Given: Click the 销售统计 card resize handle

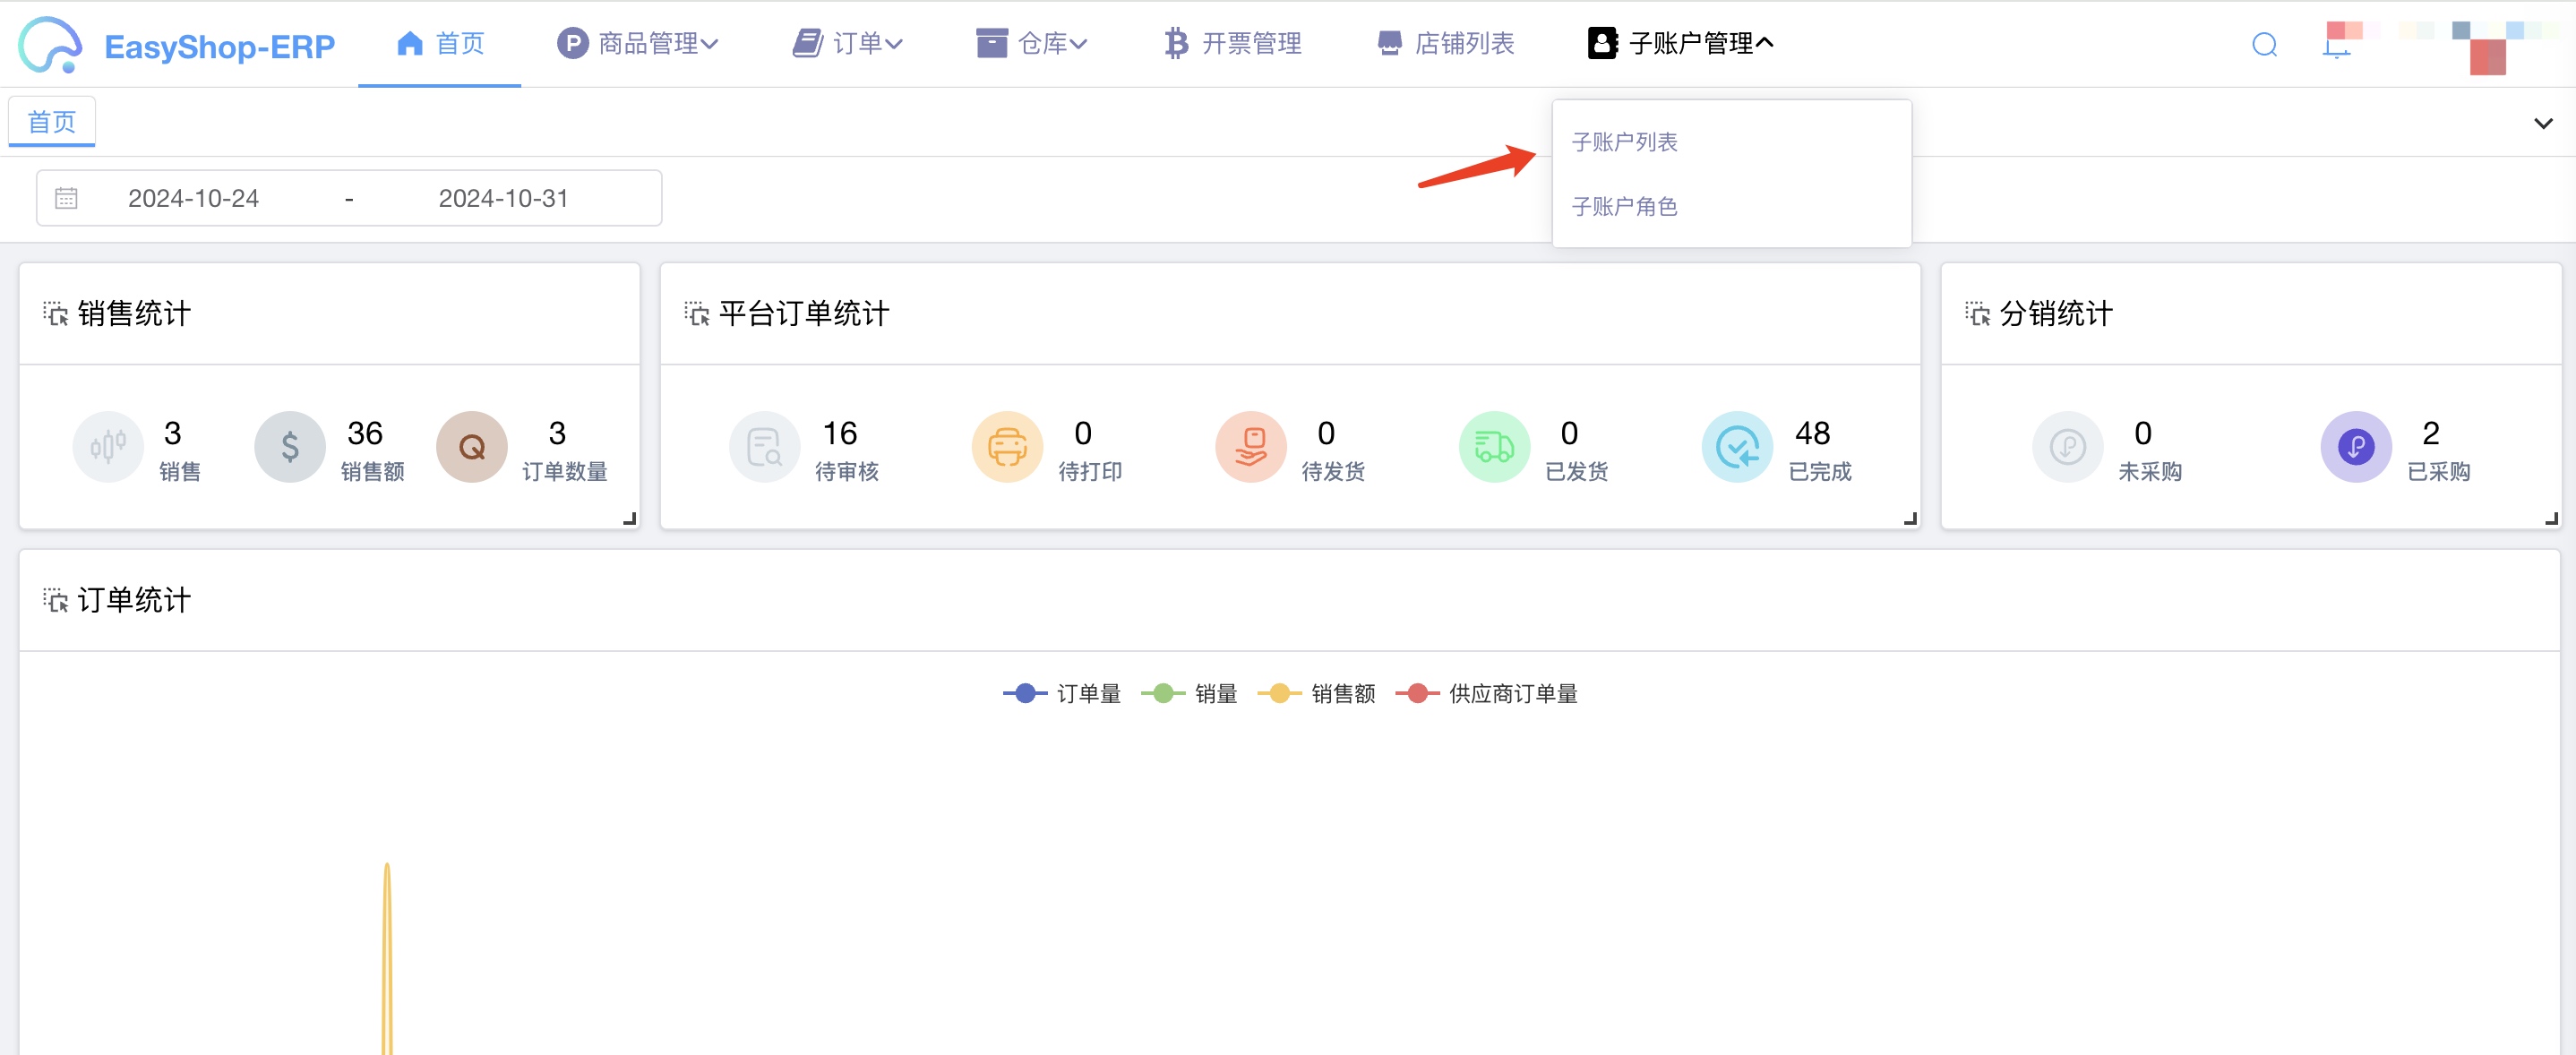Looking at the screenshot, I should pos(630,518).
